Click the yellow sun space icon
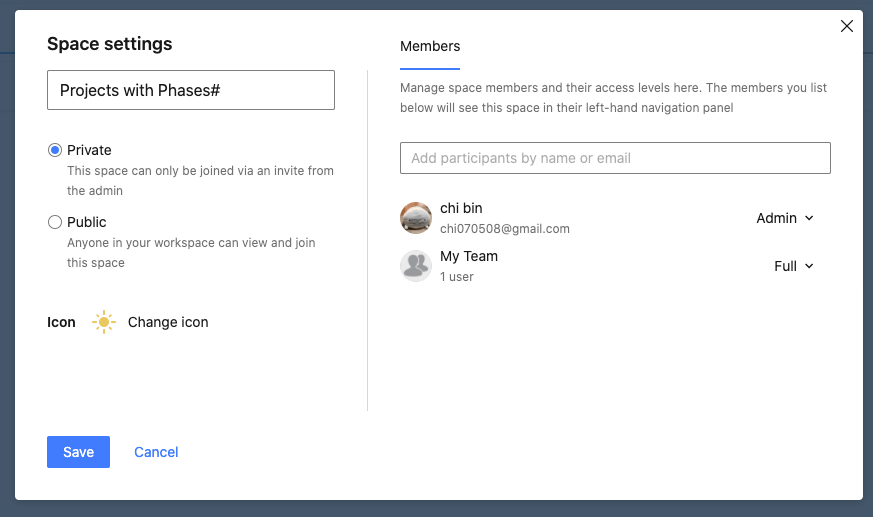Screen dimensions: 873x517 point(104,322)
